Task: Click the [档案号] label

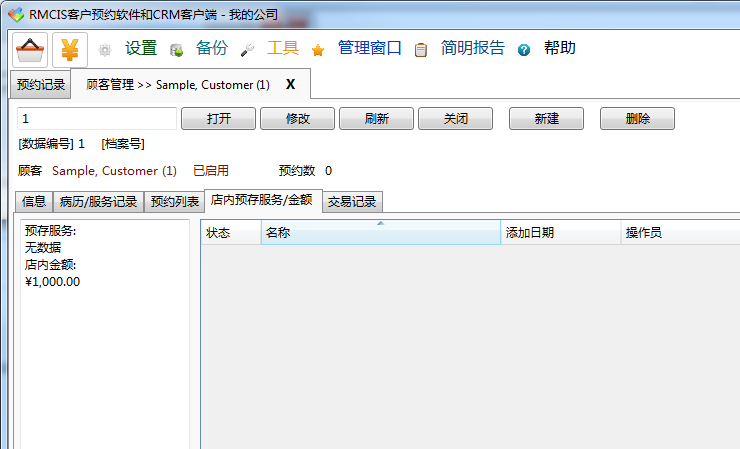Action: coord(123,144)
